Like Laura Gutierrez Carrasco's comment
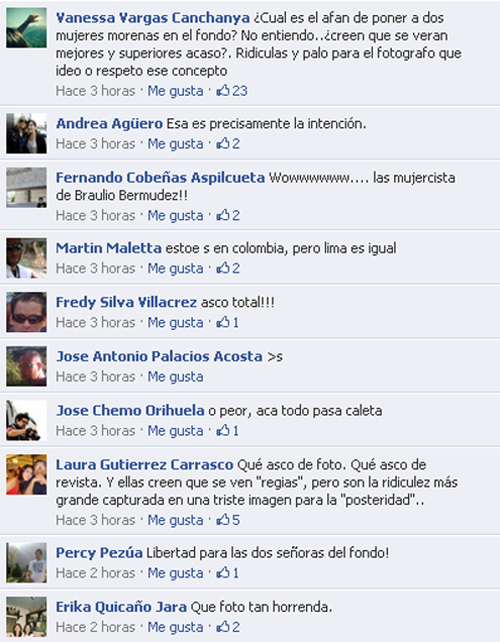 tap(175, 520)
